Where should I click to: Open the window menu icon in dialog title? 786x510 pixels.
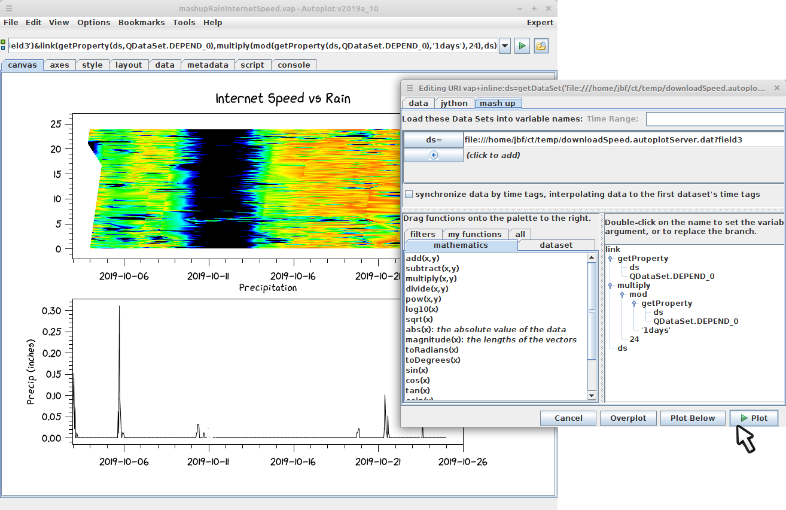tap(408, 89)
